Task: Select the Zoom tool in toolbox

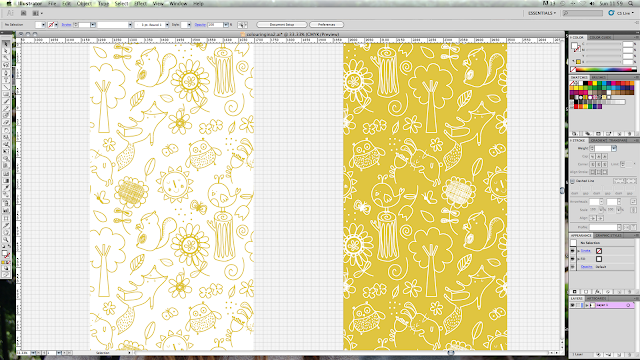Action: click(x=6, y=240)
